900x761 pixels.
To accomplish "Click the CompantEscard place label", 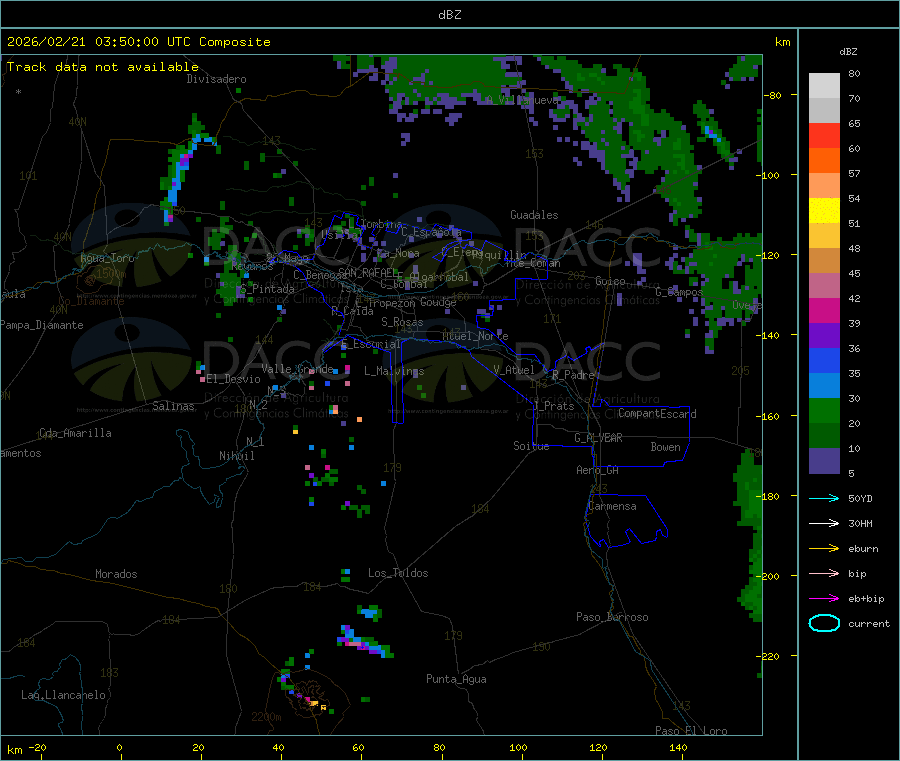I will point(657,413).
